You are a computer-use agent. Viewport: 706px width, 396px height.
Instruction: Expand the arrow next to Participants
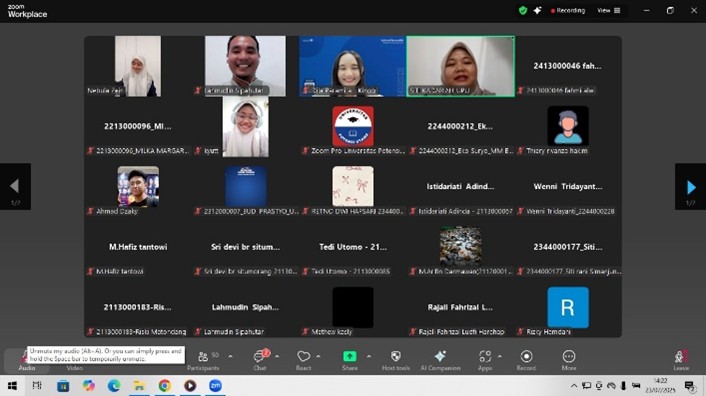231,356
